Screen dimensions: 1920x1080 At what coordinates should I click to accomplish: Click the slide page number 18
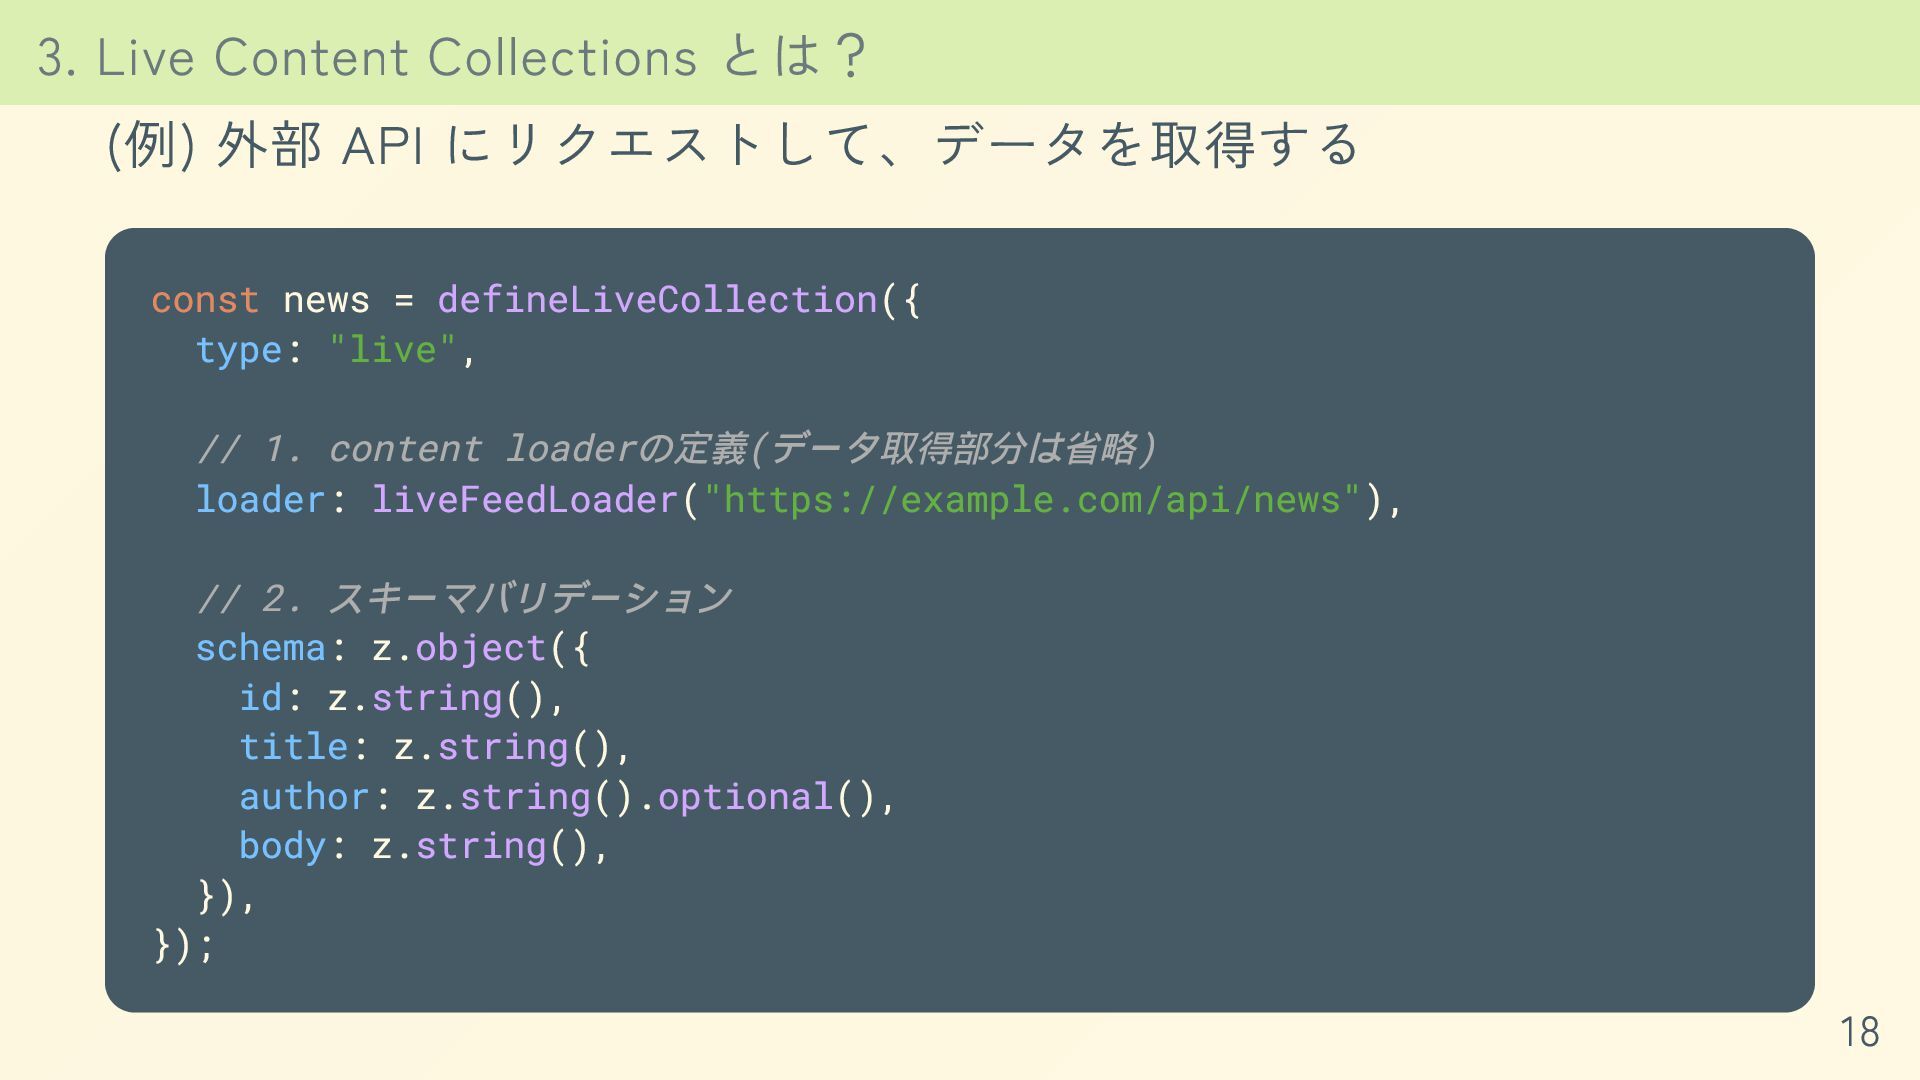click(x=1859, y=1032)
